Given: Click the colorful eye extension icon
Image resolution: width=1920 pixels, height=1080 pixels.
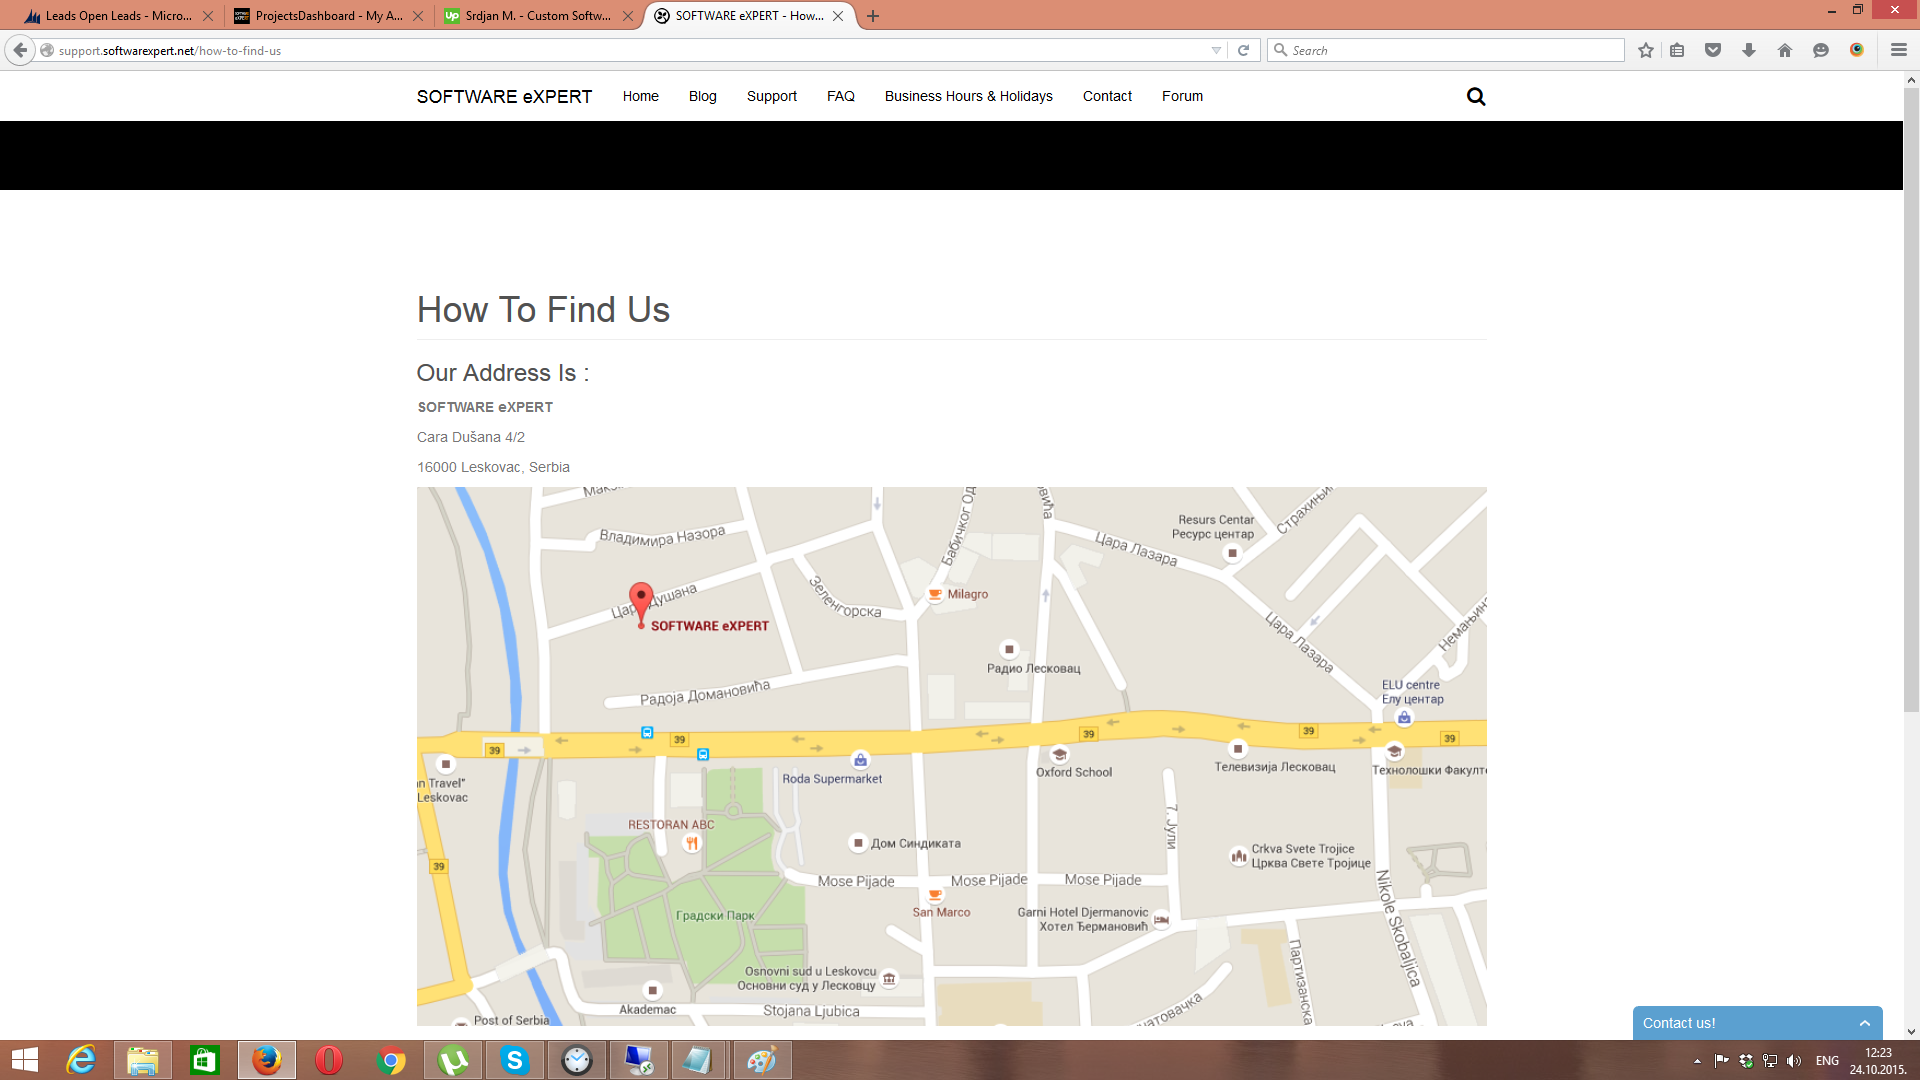Looking at the screenshot, I should 1857,50.
